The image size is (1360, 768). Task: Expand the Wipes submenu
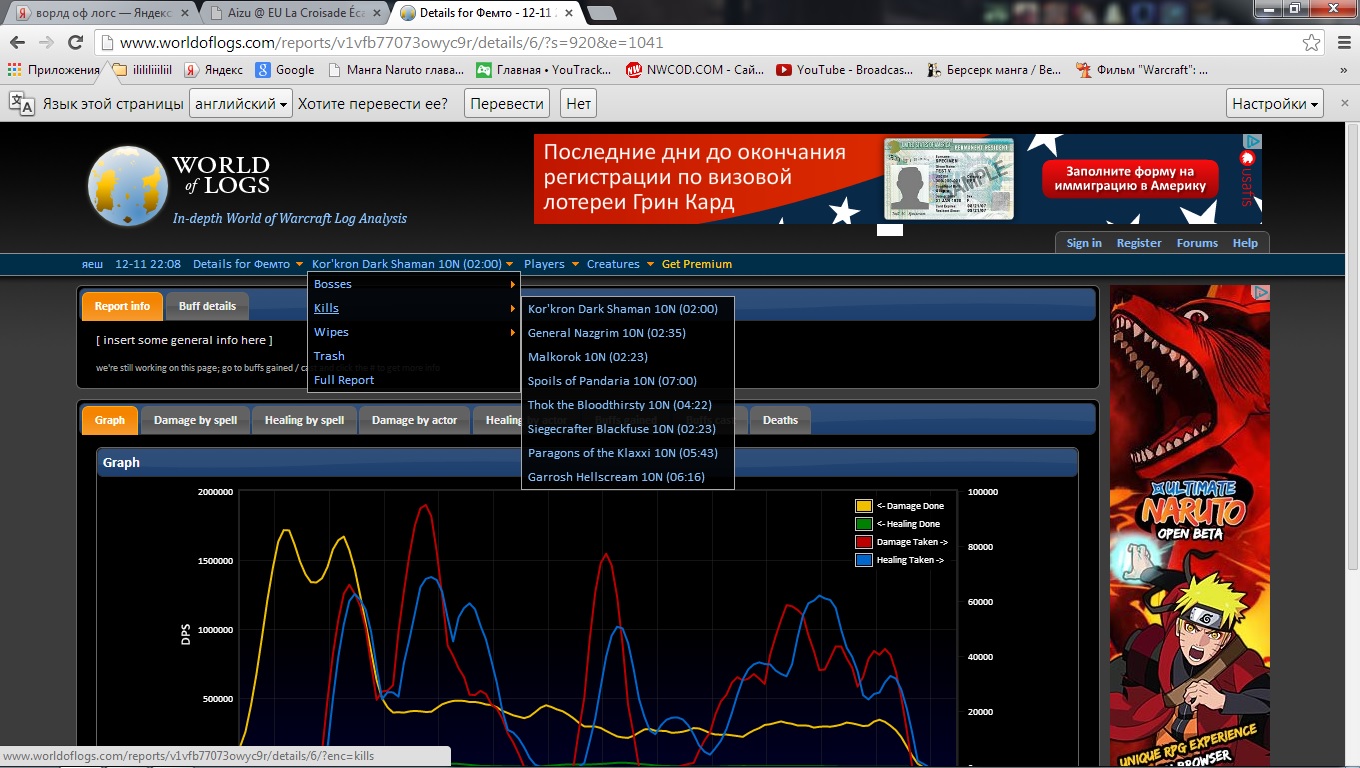pos(414,332)
